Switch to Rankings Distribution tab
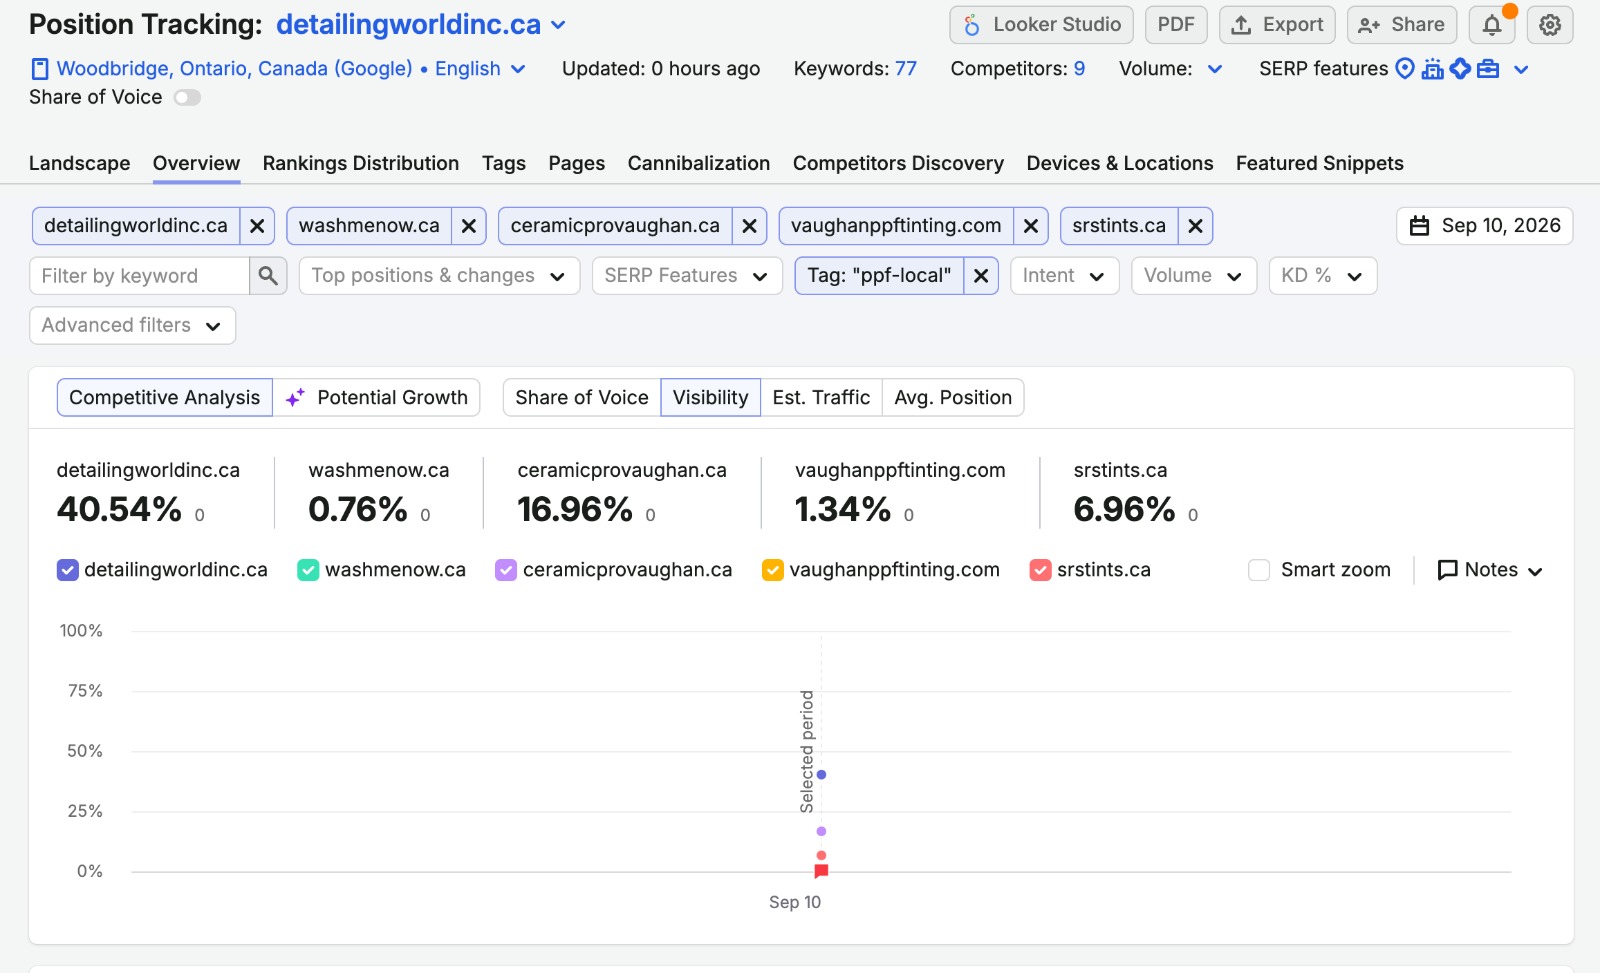Image resolution: width=1600 pixels, height=973 pixels. click(361, 163)
